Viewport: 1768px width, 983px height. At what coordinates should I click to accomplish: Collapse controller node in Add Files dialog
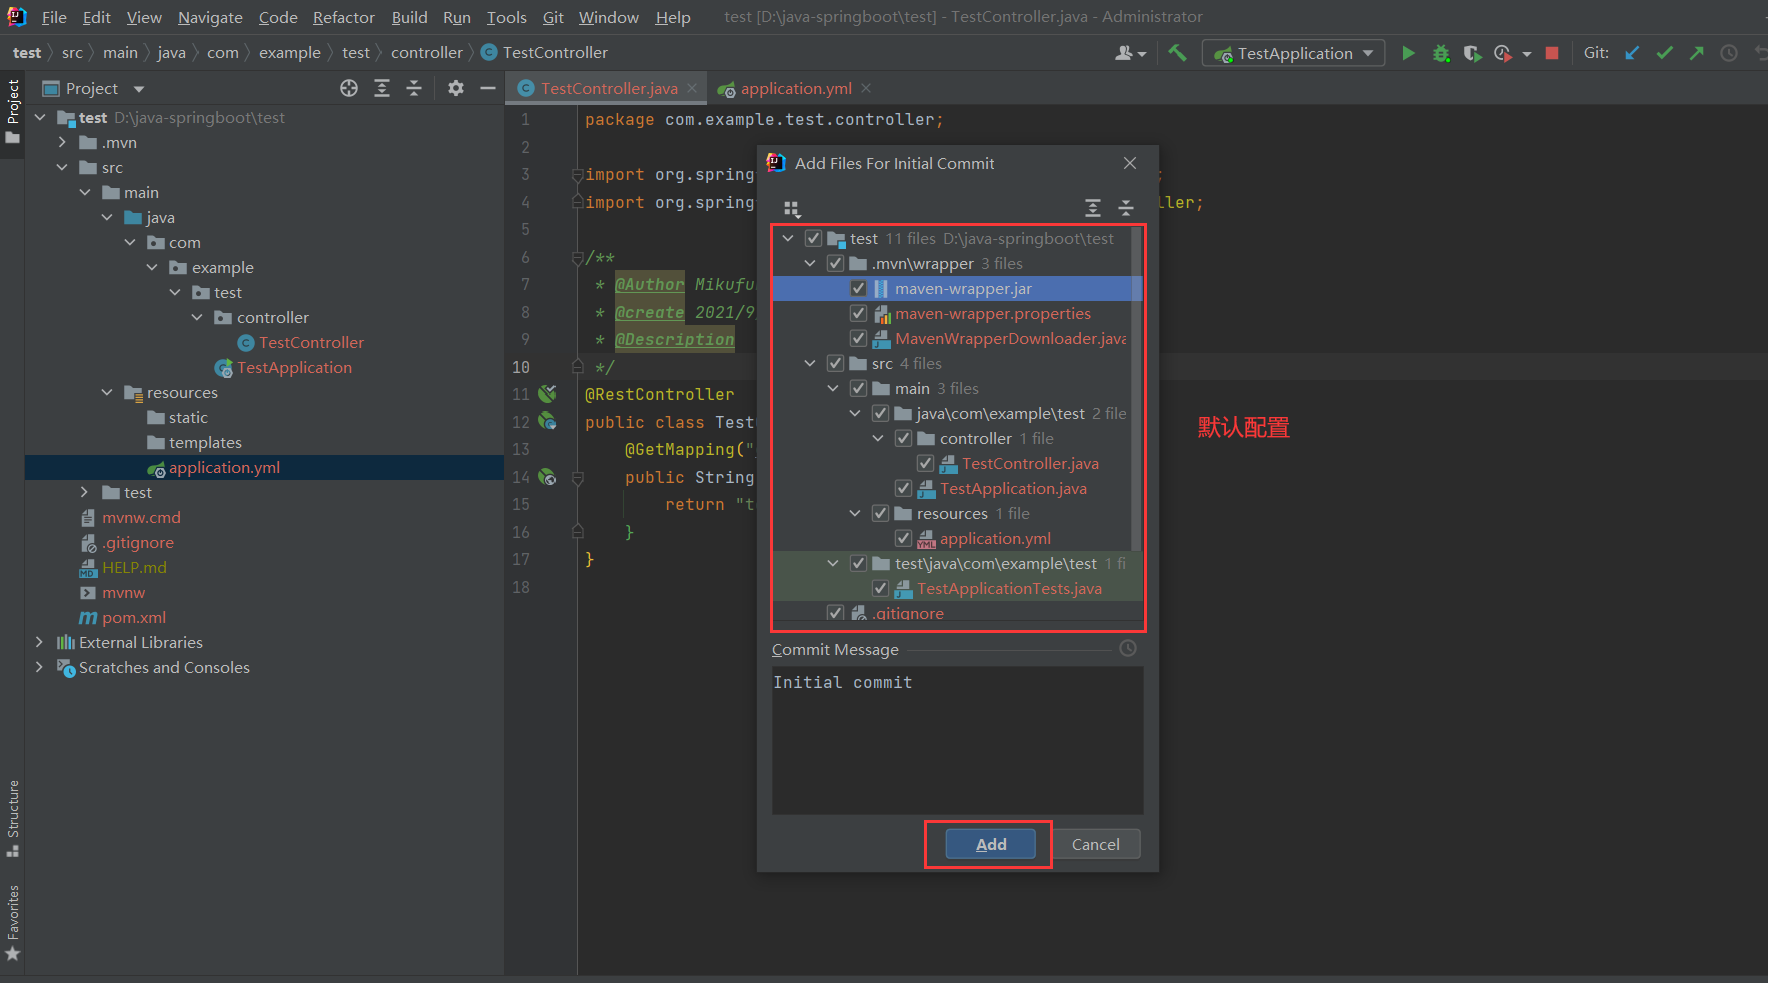[x=878, y=438]
